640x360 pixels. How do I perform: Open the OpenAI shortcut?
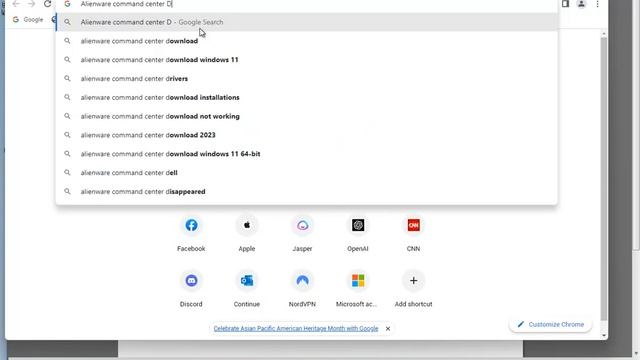(358, 234)
